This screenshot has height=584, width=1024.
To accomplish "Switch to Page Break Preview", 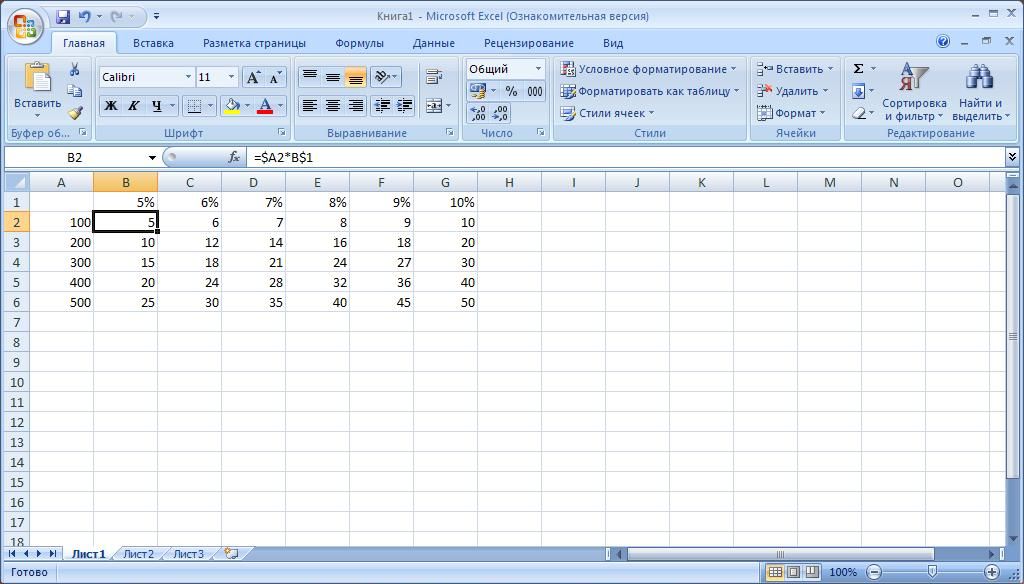I will [812, 572].
